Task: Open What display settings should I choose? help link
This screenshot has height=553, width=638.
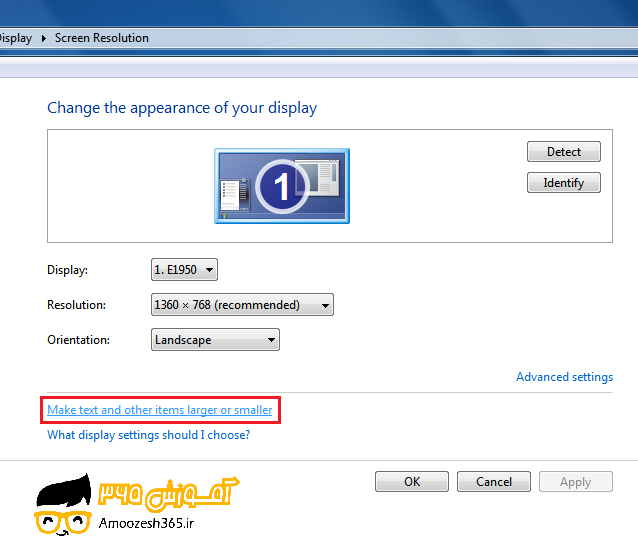Action: [x=149, y=435]
